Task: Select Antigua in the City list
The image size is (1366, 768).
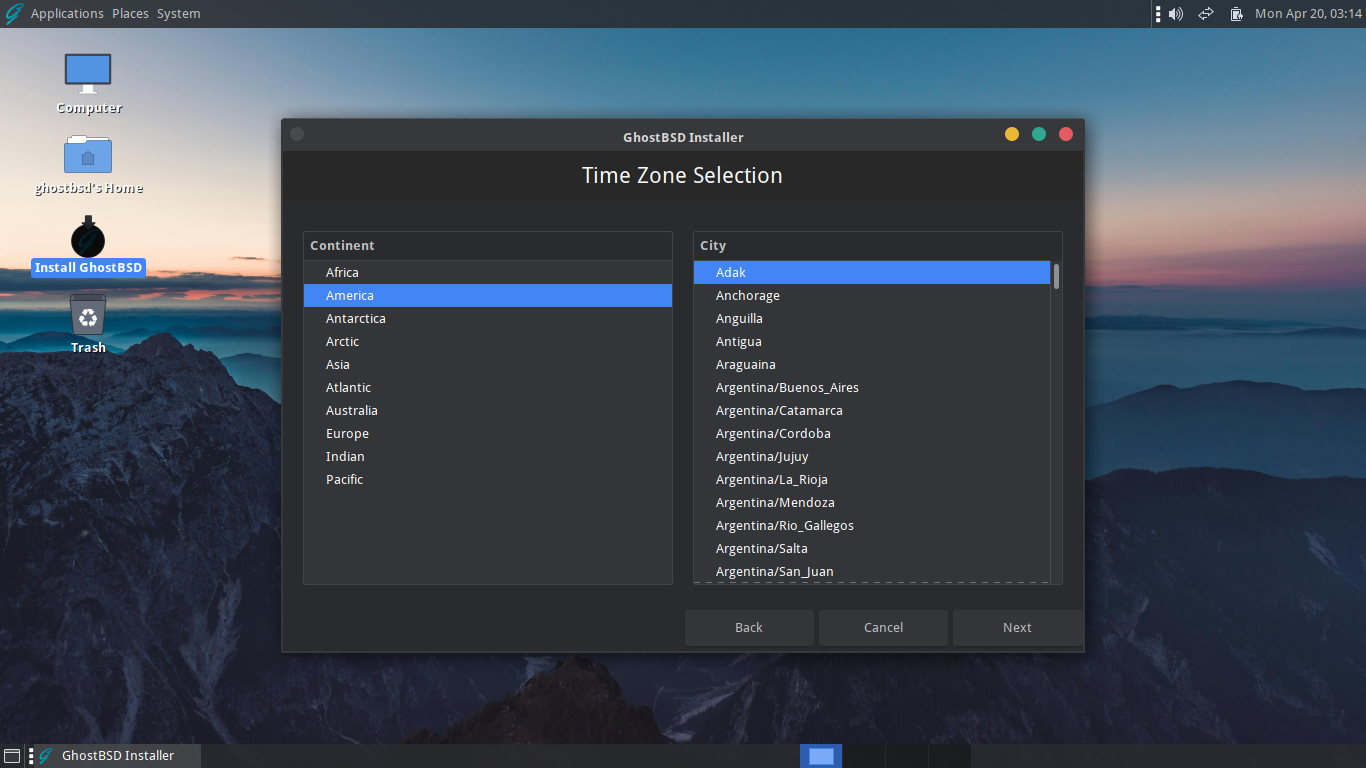Action: coord(872,342)
